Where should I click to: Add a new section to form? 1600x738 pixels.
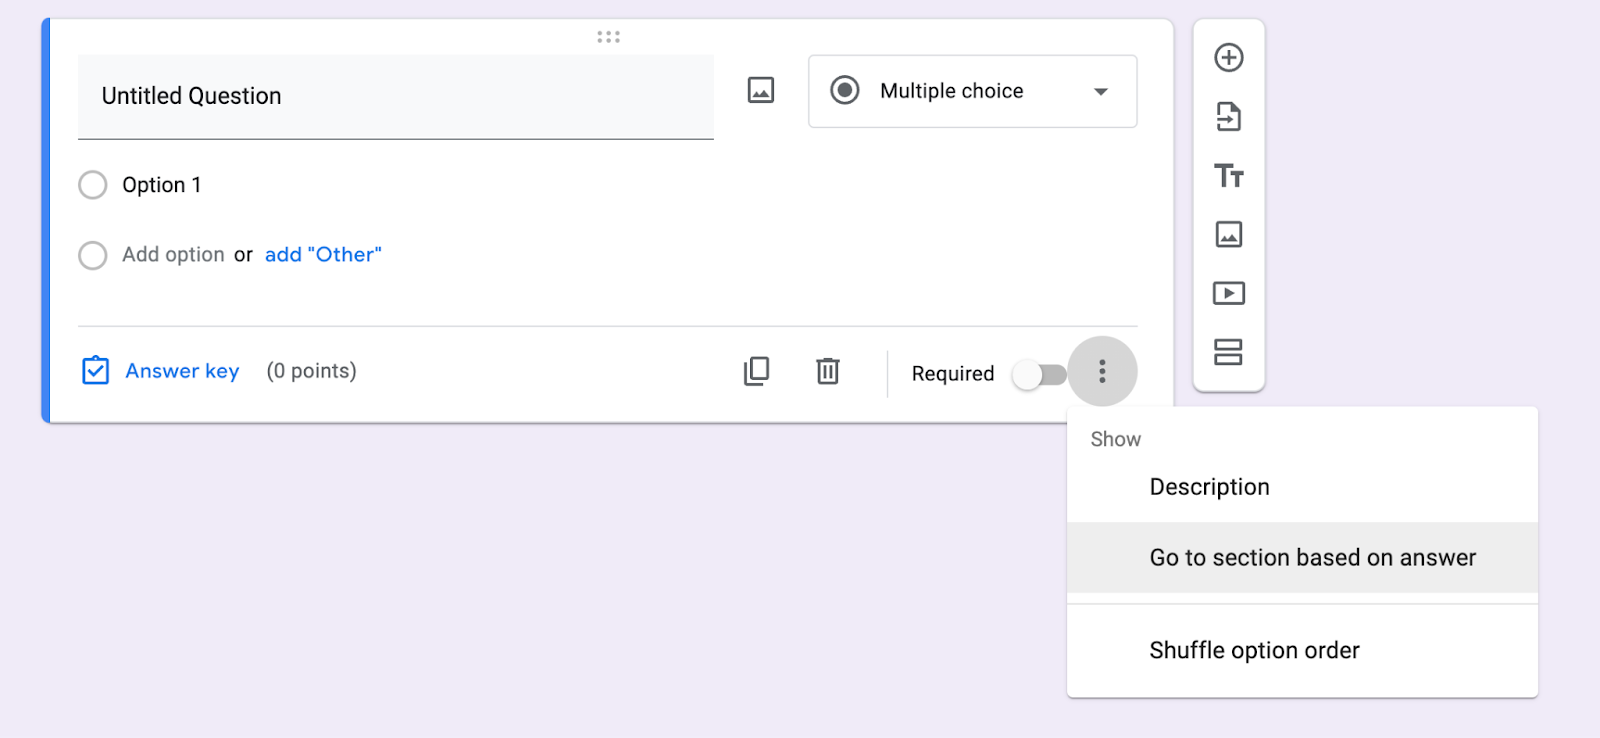pos(1228,352)
